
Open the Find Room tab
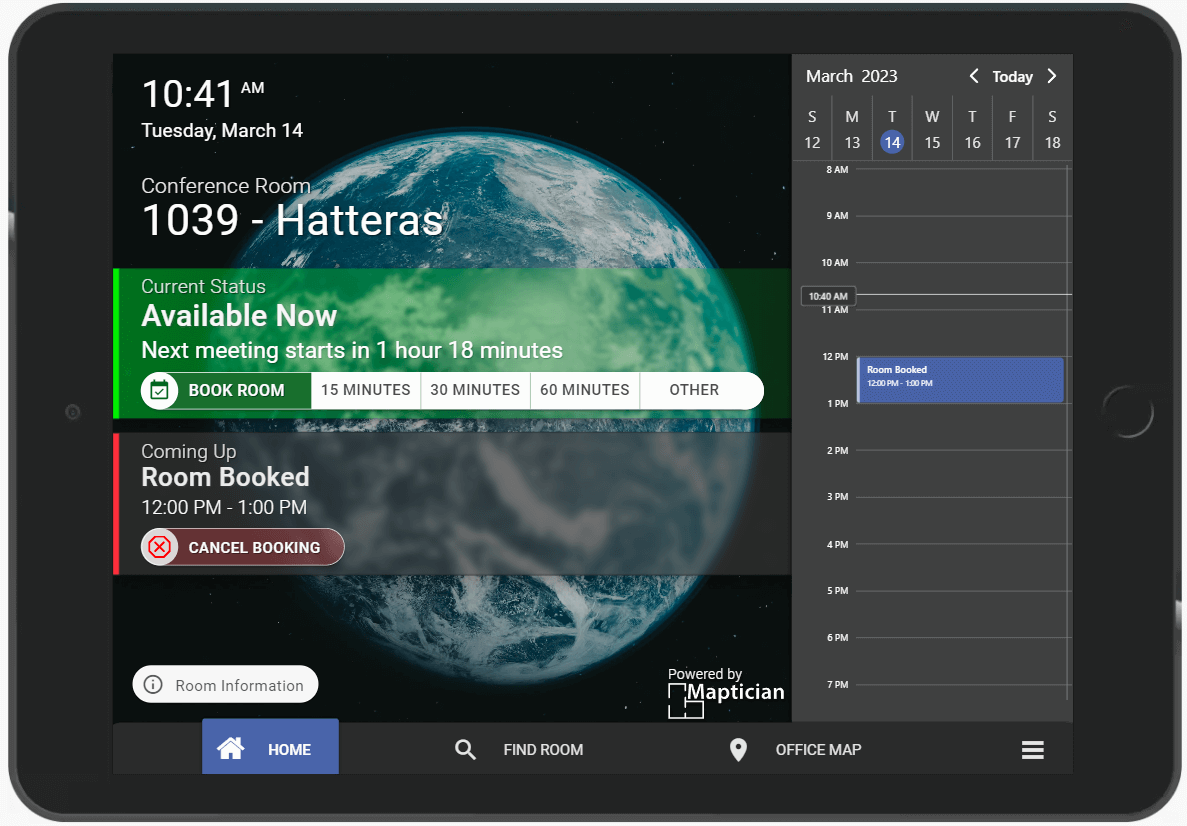[x=542, y=749]
